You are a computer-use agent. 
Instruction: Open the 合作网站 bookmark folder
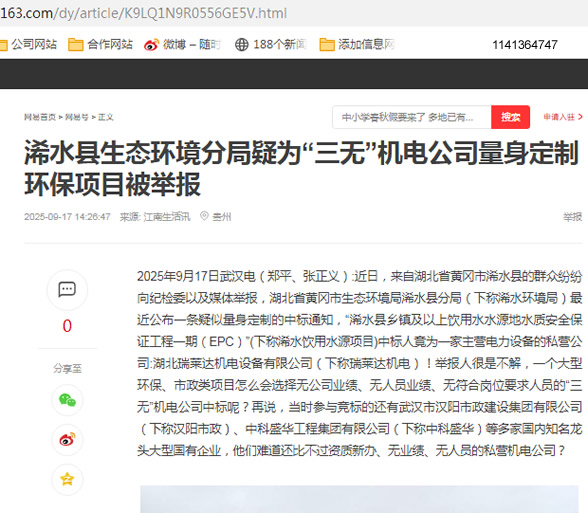[x=100, y=45]
